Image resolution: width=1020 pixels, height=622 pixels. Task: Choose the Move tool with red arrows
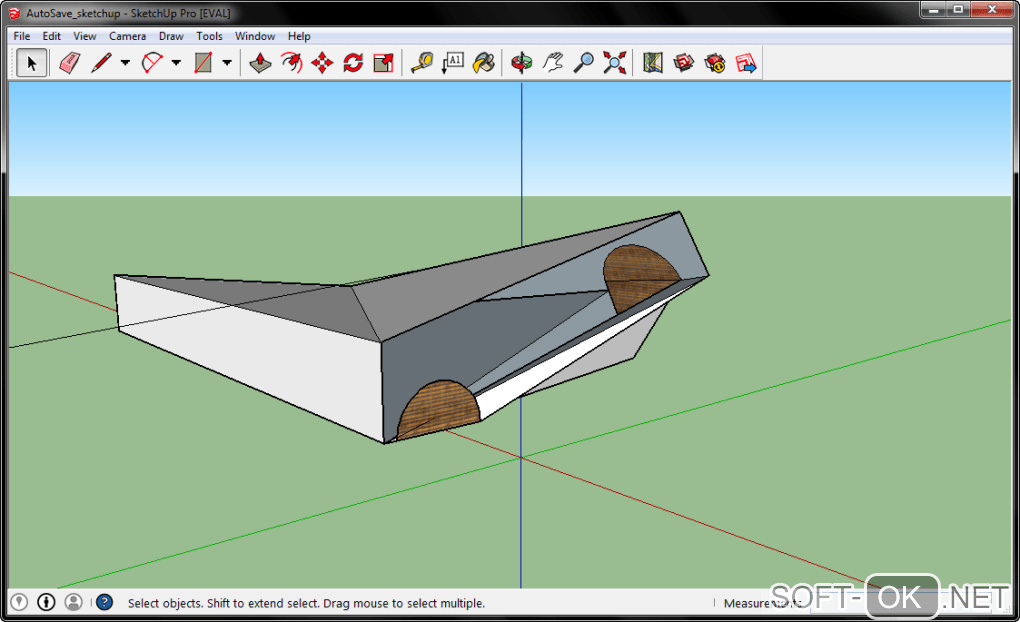[x=322, y=63]
